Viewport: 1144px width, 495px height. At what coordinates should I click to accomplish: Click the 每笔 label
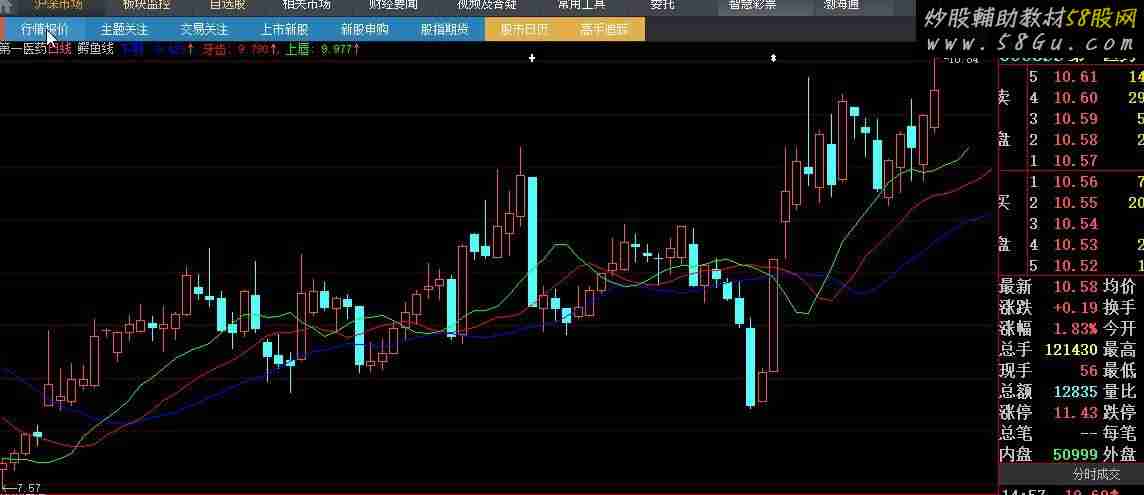(x=1119, y=434)
